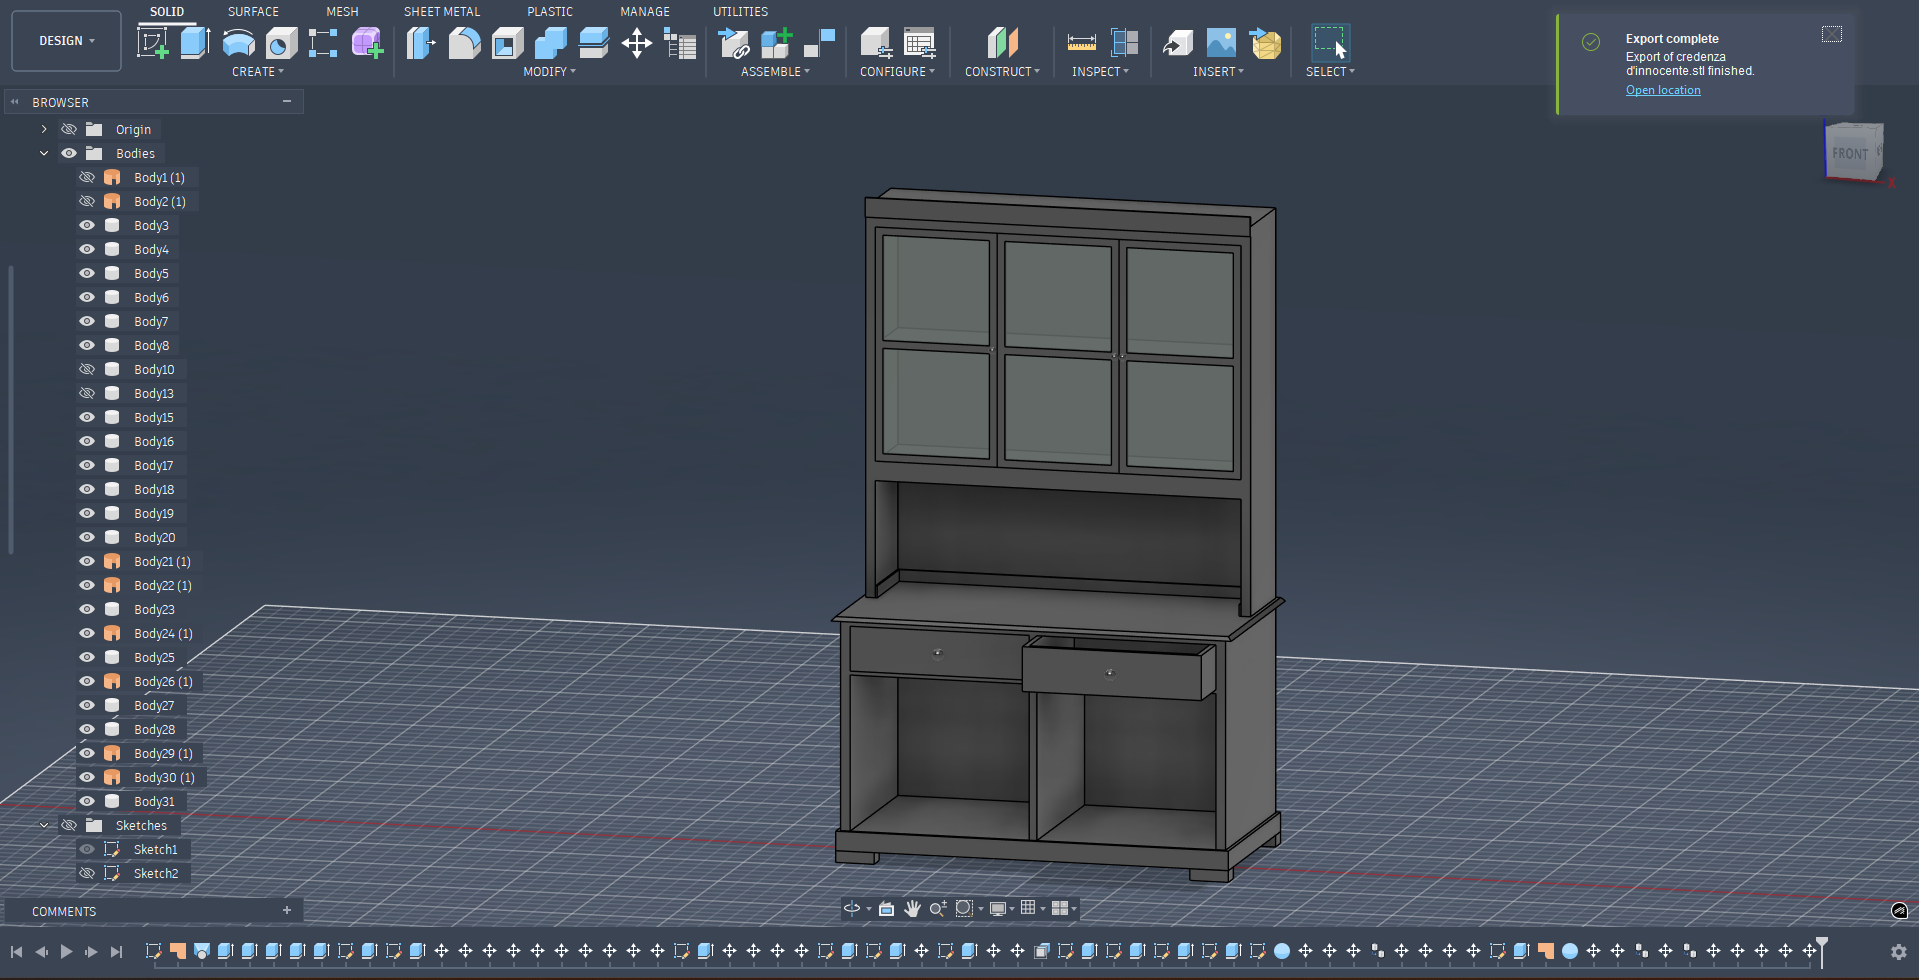Image resolution: width=1919 pixels, height=980 pixels.
Task: Click the Insert Canvas image icon
Action: (x=1221, y=43)
